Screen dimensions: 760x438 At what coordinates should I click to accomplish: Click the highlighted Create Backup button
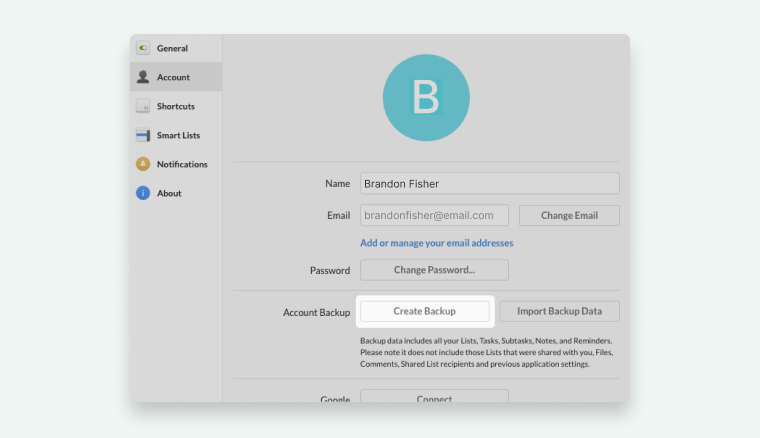point(425,311)
